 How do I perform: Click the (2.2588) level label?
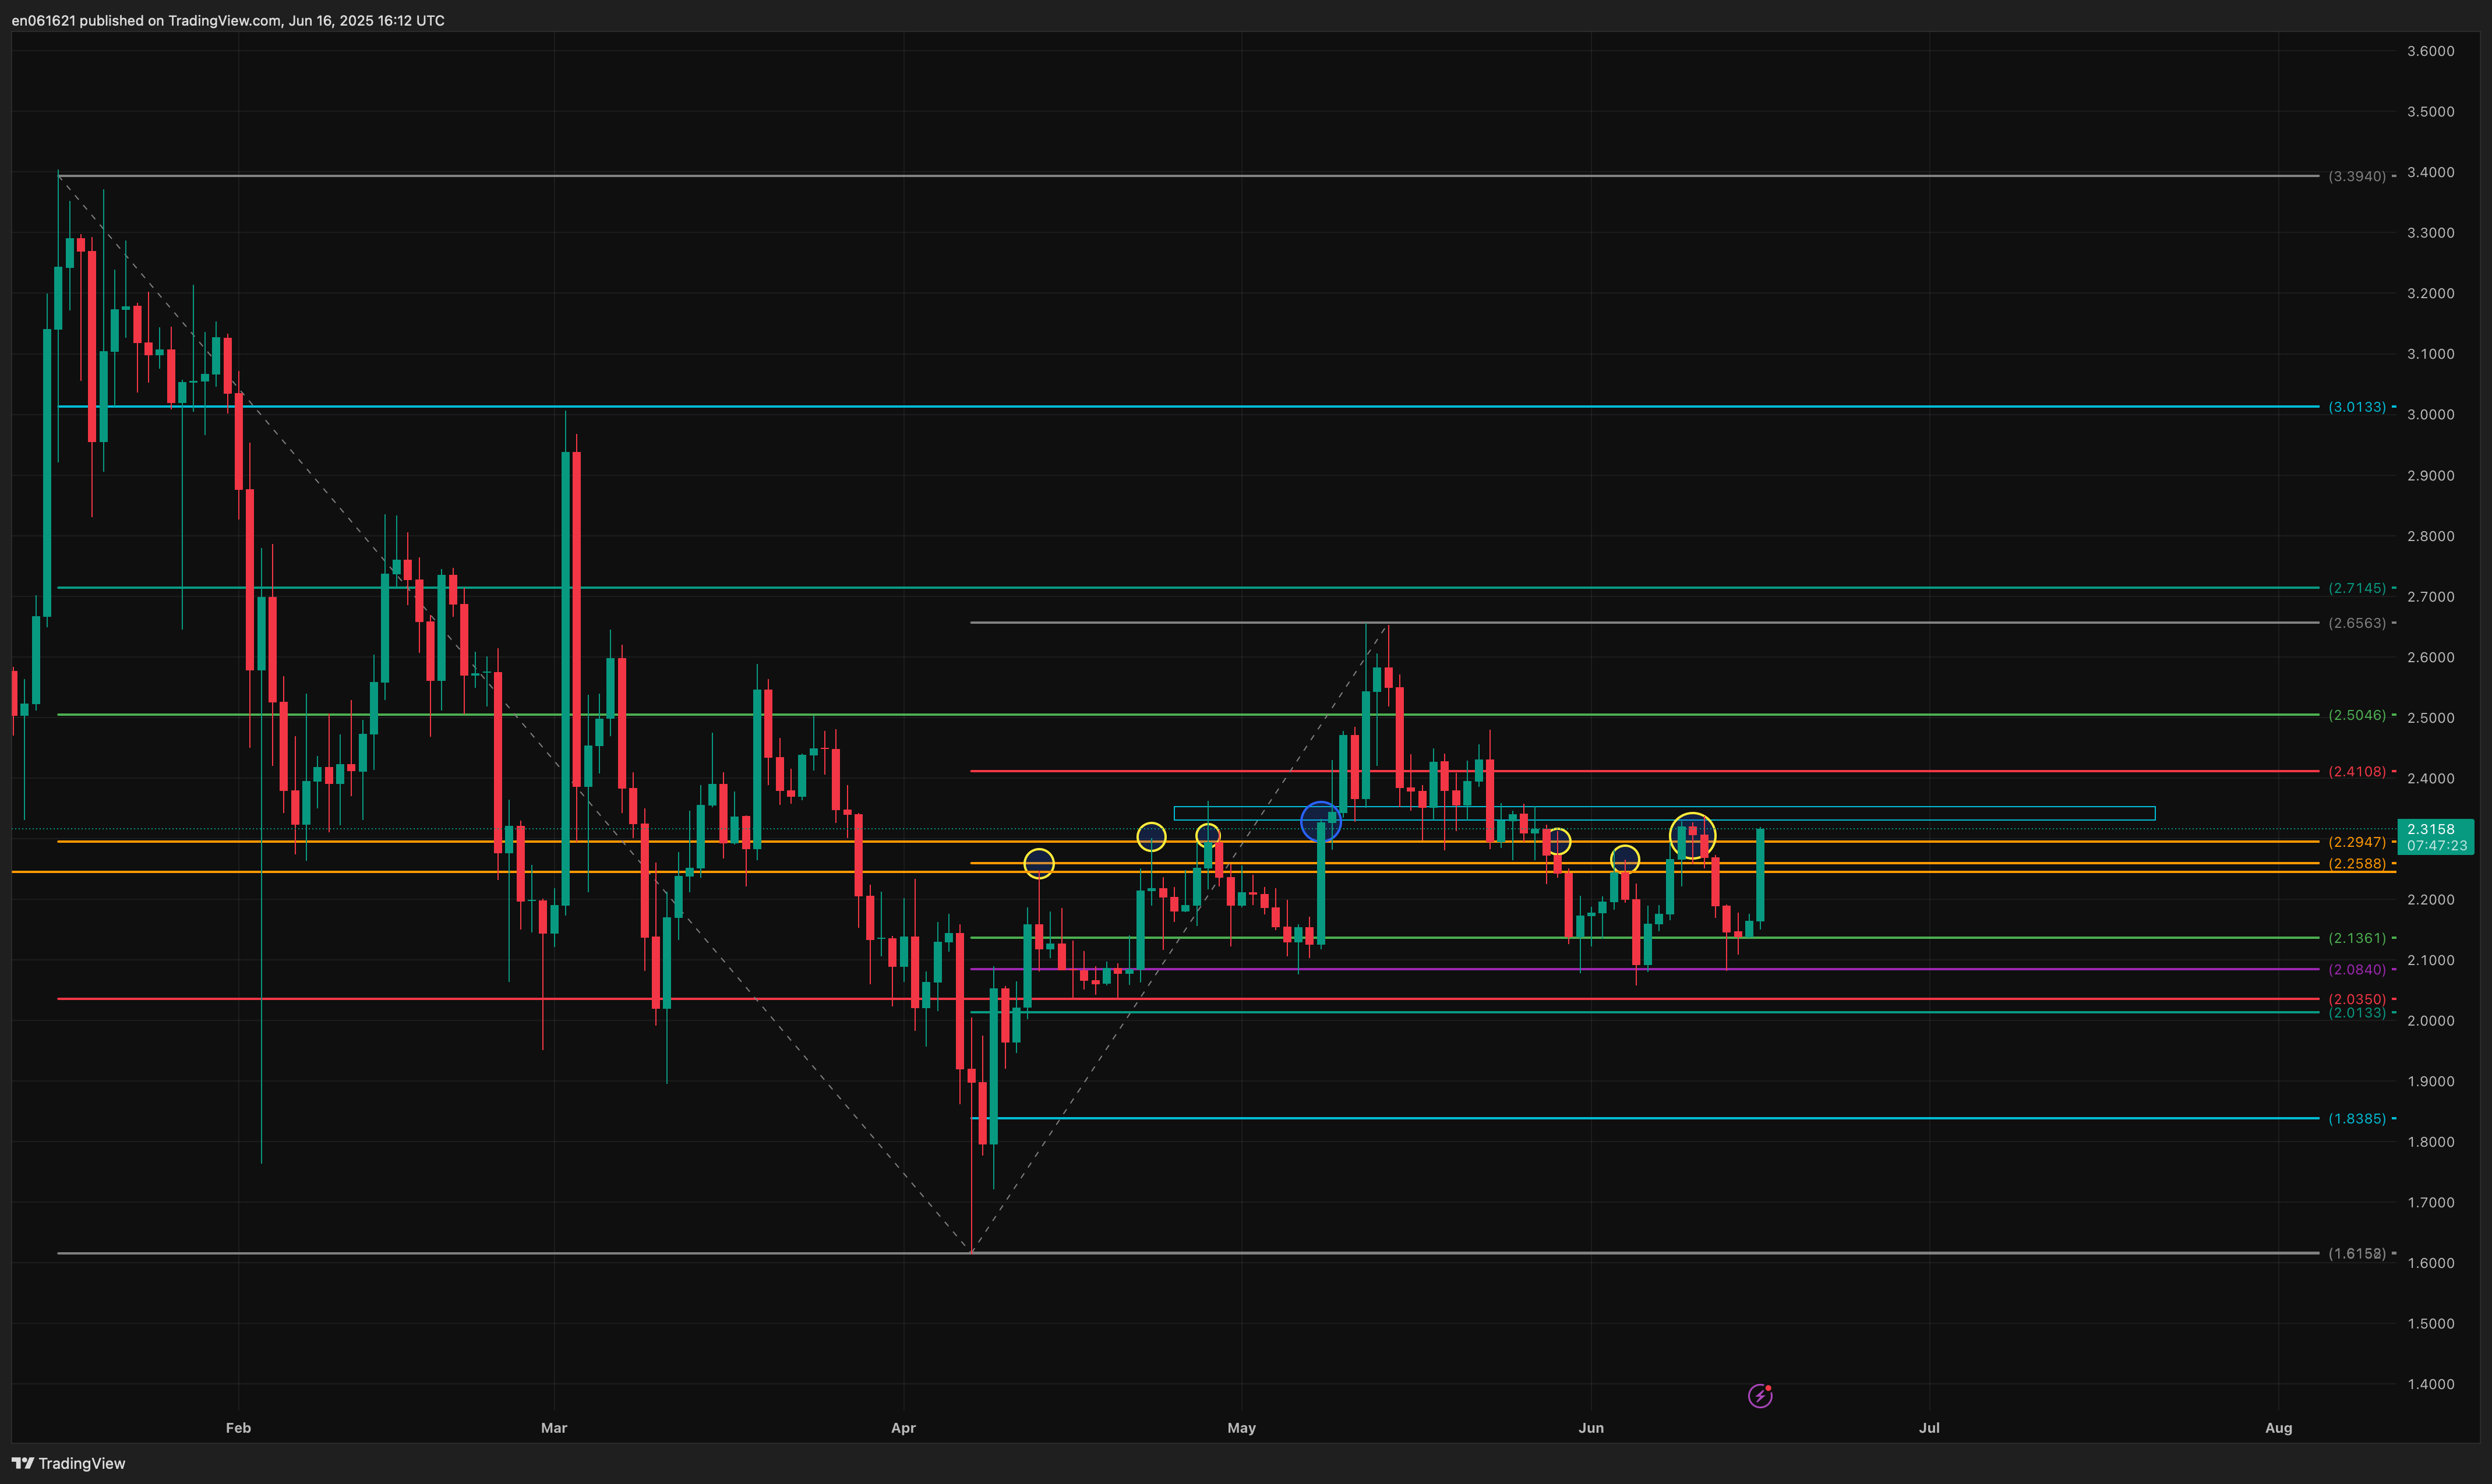click(x=2357, y=864)
